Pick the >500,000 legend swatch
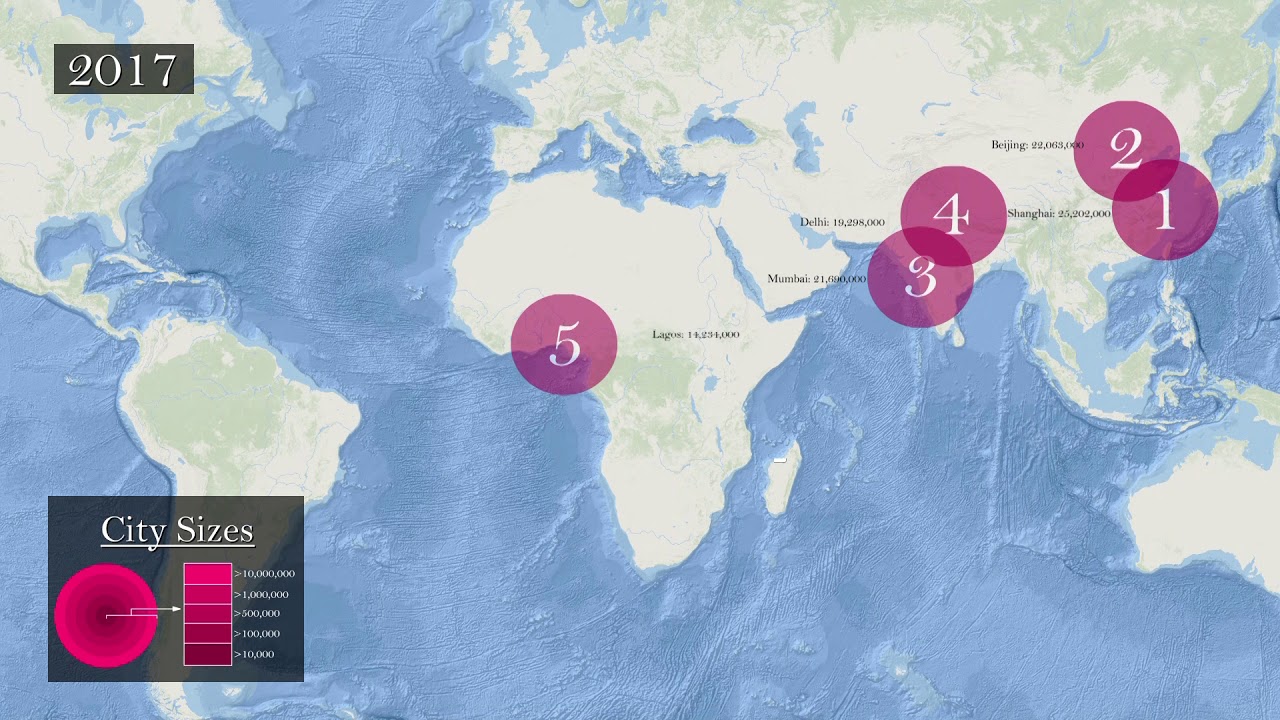Viewport: 1280px width, 720px height. (207, 614)
